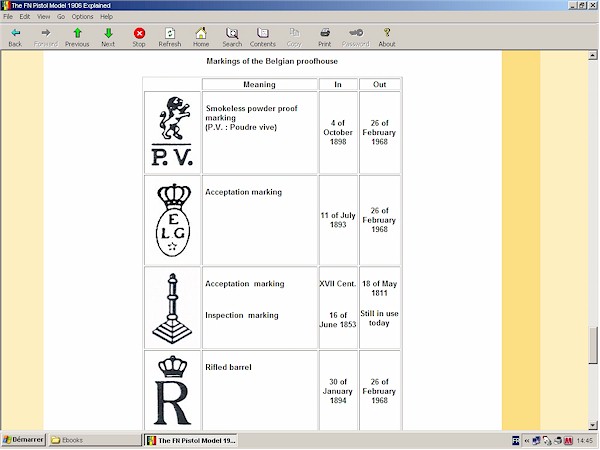Click '11 of July 1893' cell
Viewport: 600px width, 450px height.
coord(338,220)
